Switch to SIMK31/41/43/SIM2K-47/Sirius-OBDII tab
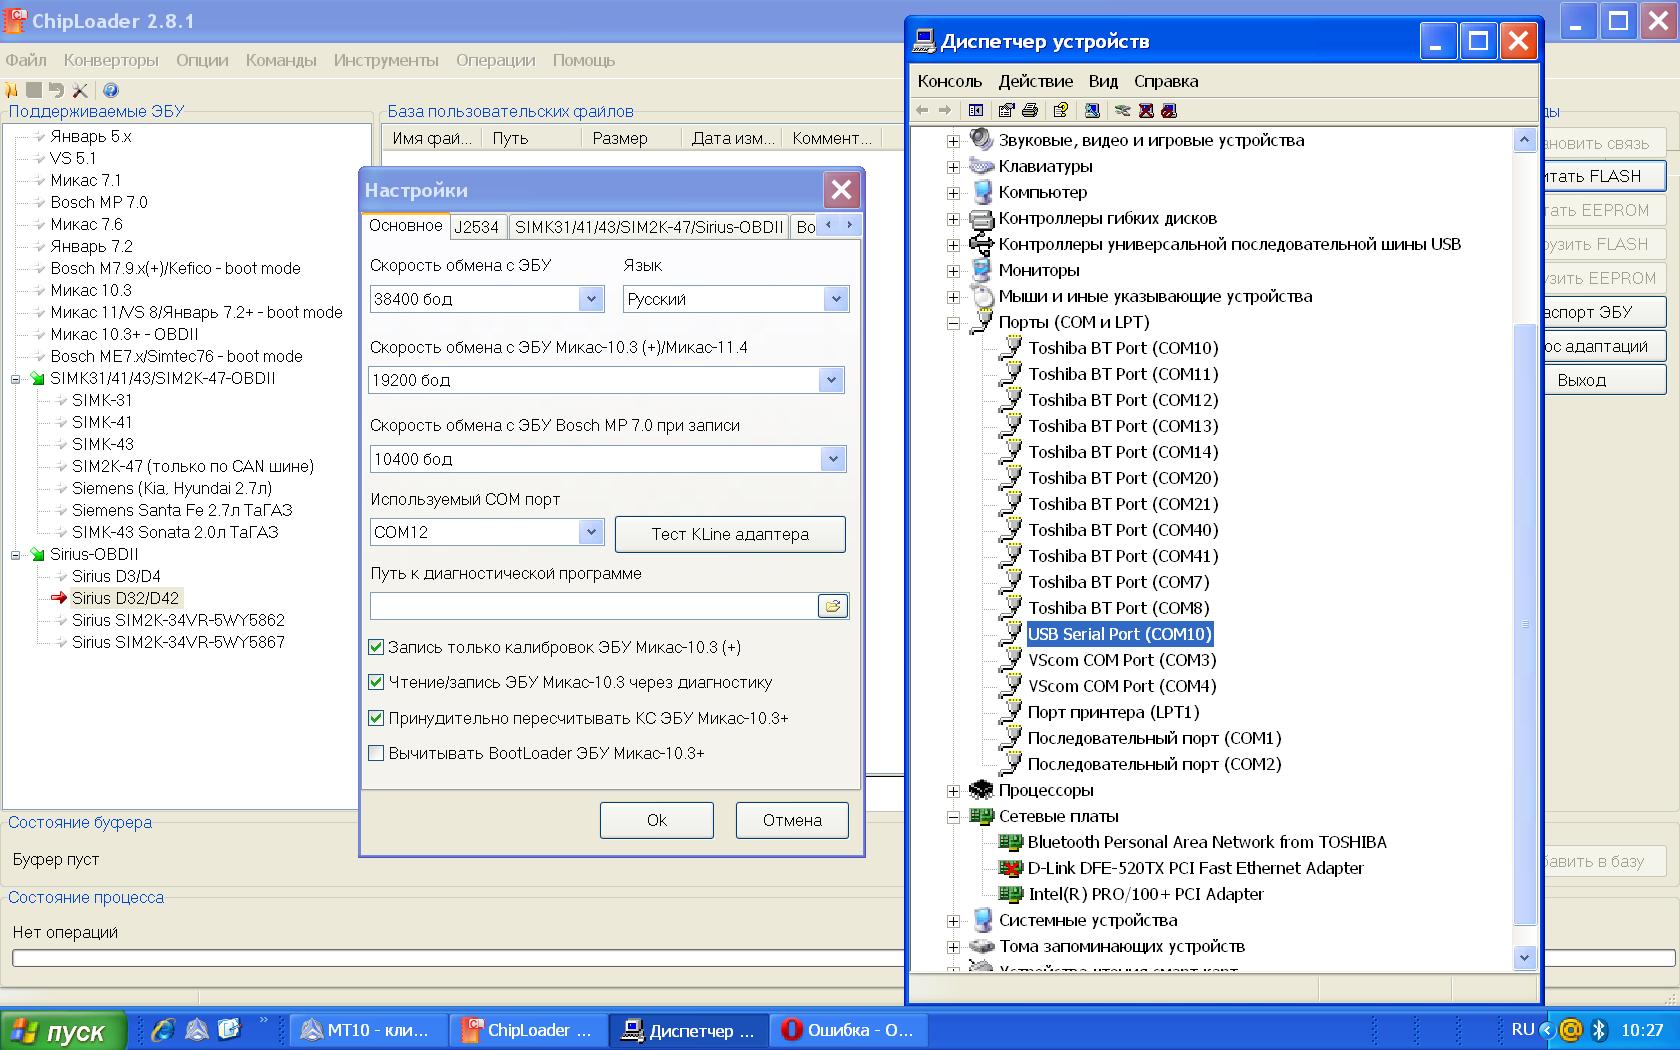 pyautogui.click(x=649, y=227)
